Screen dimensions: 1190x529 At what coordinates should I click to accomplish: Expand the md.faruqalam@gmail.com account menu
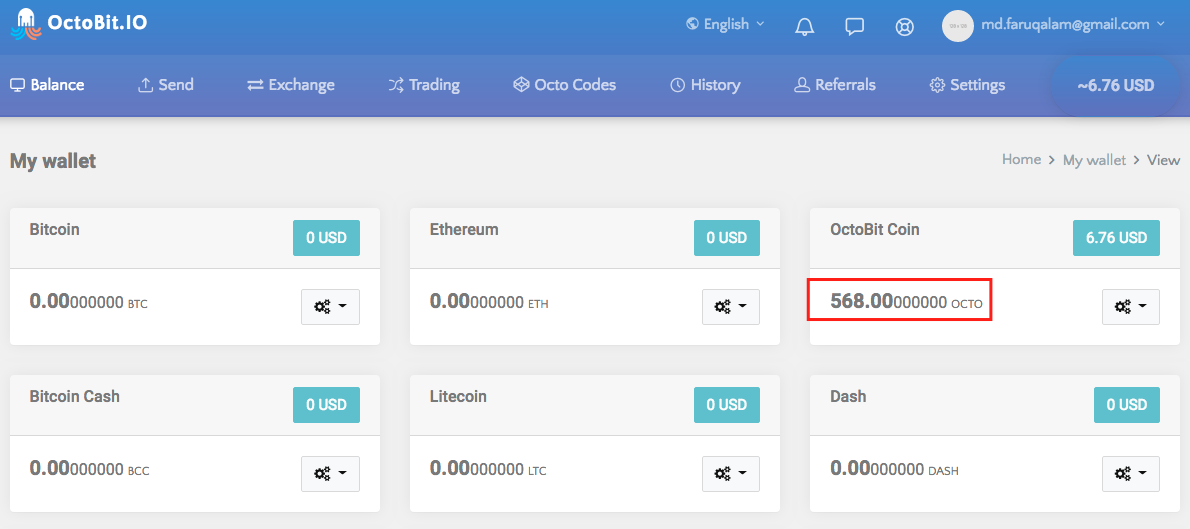[x=1072, y=24]
